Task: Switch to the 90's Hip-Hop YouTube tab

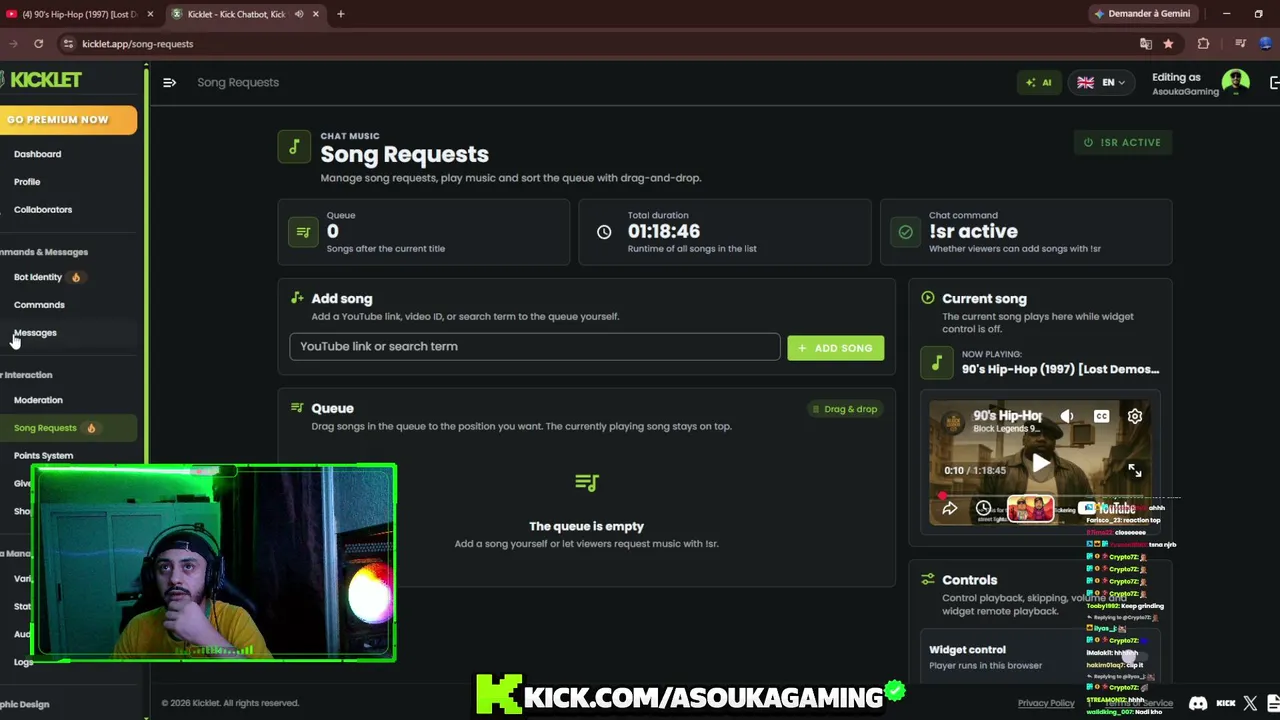Action: pos(78,14)
